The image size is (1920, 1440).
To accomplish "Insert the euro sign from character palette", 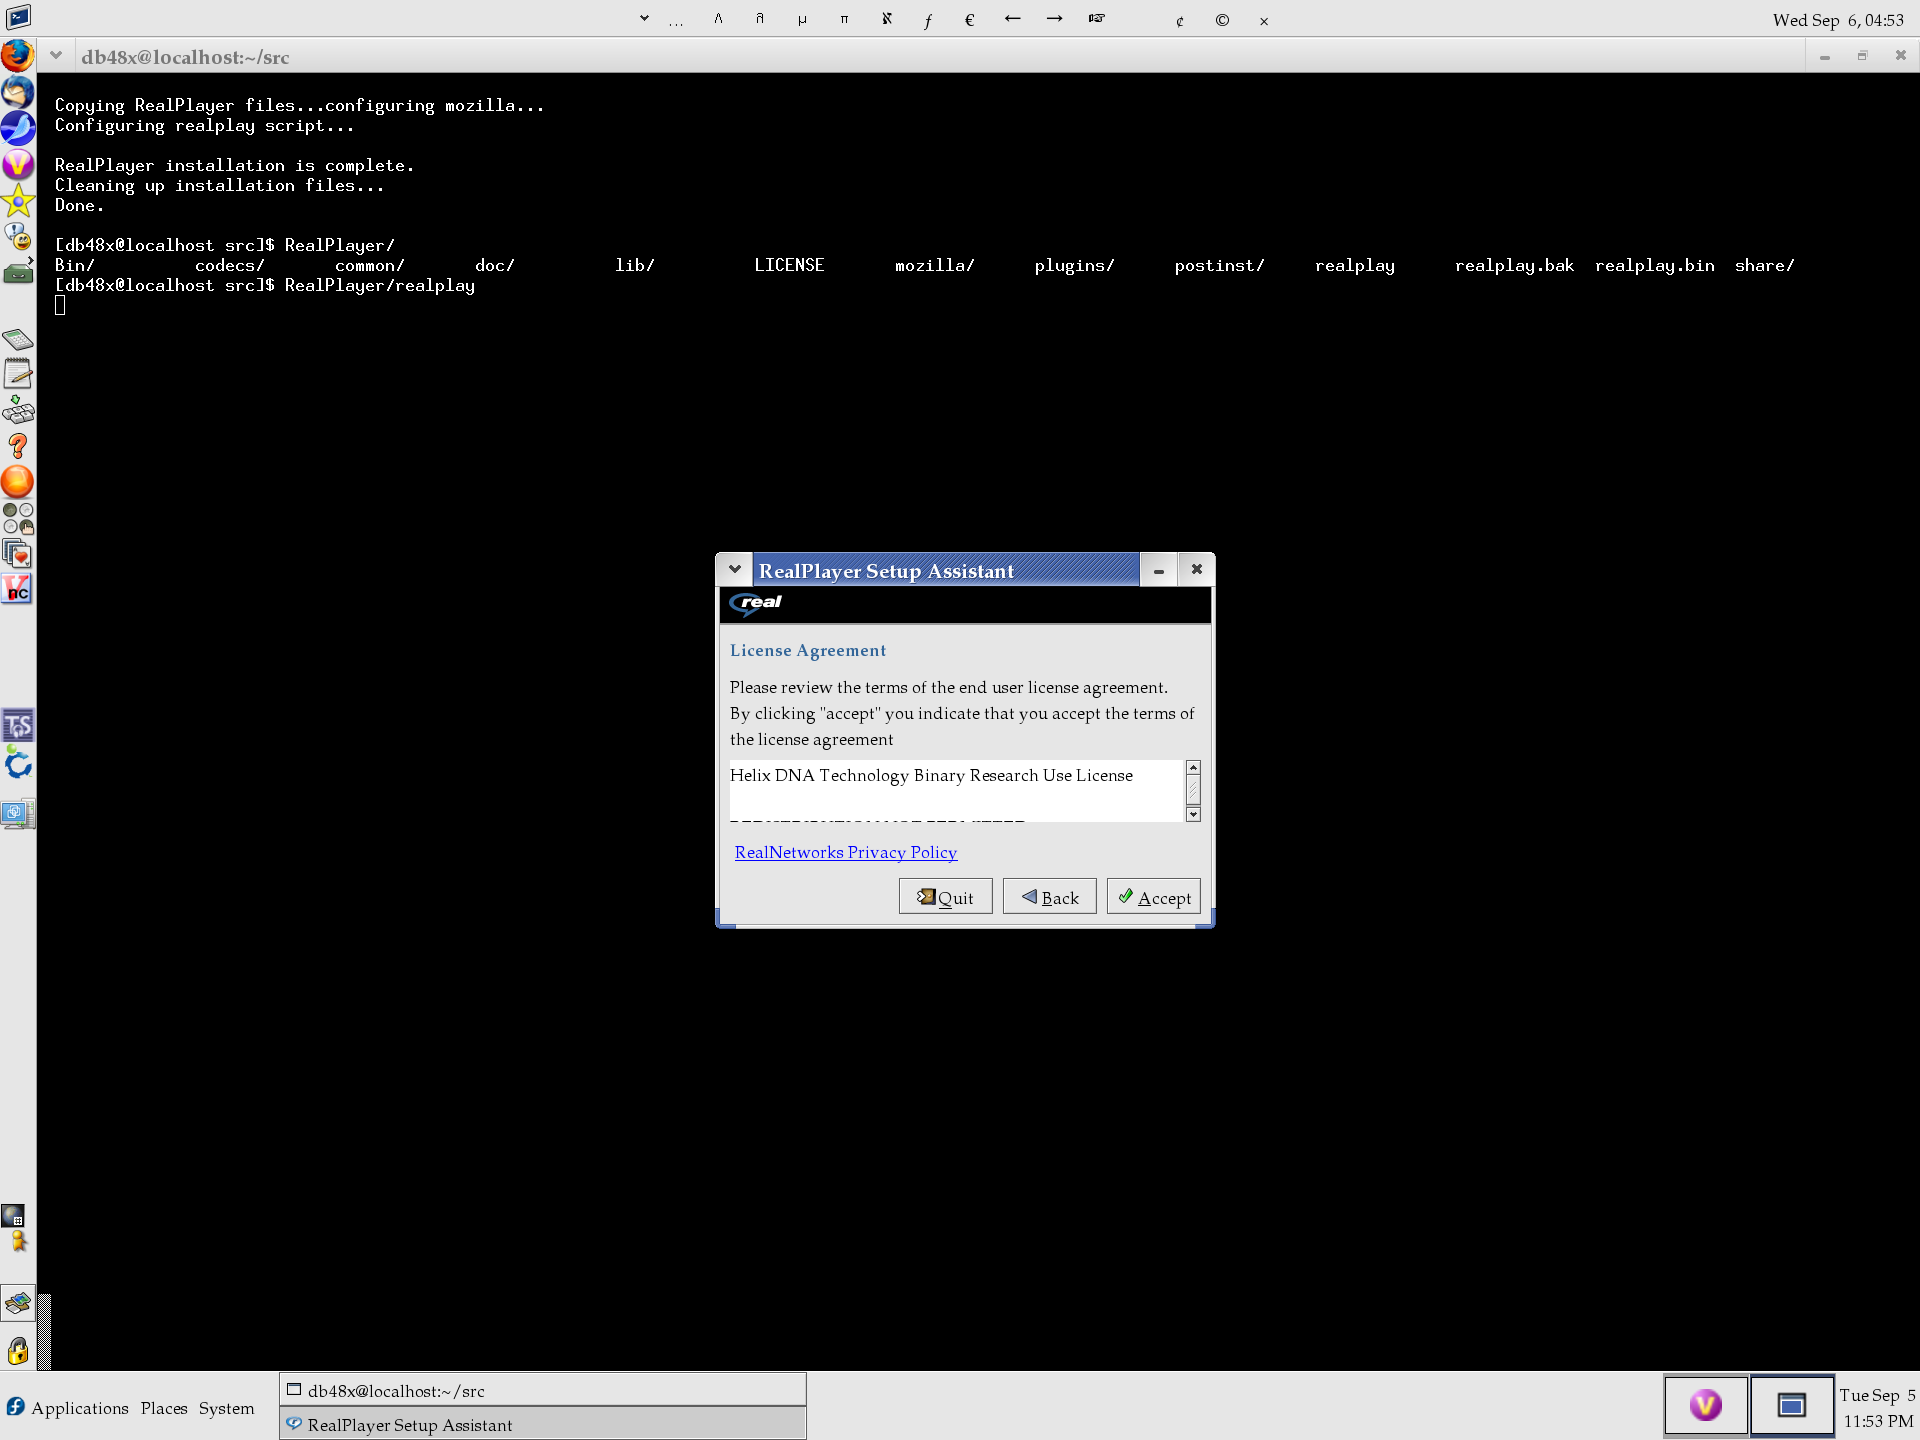I will (969, 19).
